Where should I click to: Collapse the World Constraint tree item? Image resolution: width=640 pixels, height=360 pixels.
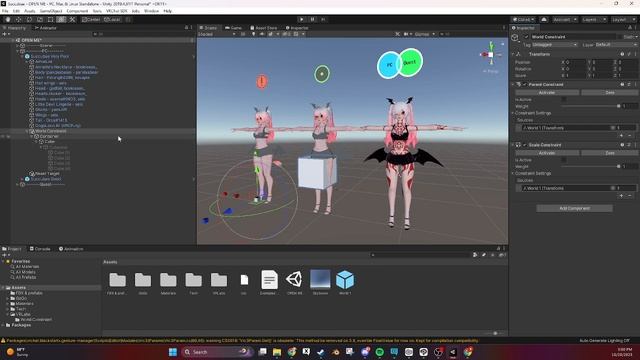coord(27,131)
